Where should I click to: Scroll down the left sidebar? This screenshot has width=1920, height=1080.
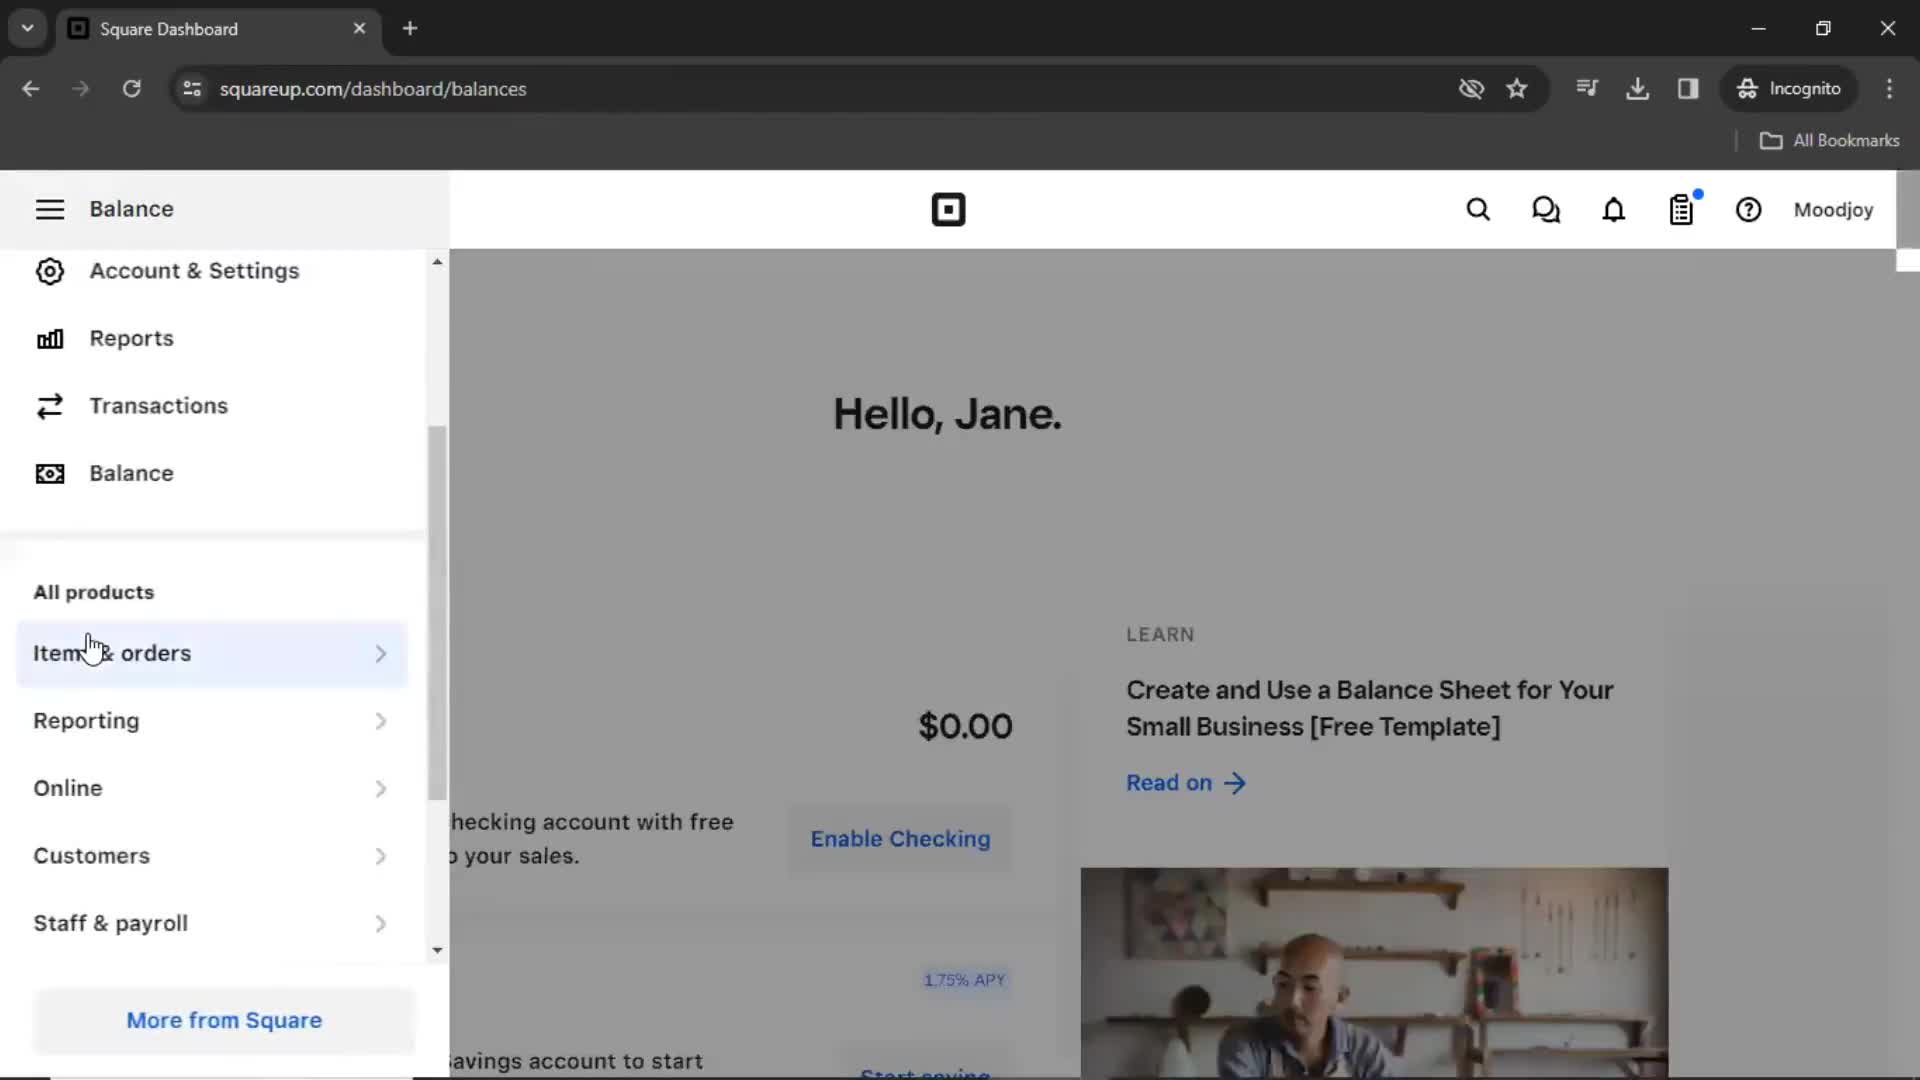pyautogui.click(x=436, y=949)
